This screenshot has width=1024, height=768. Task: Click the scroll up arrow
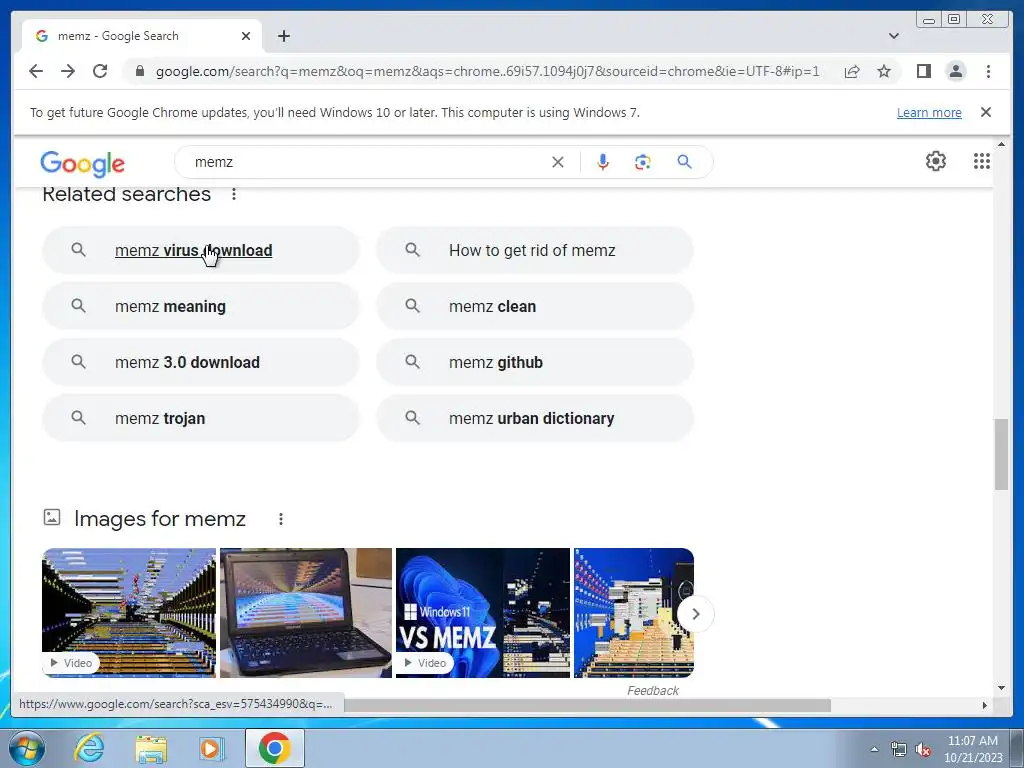1001,144
